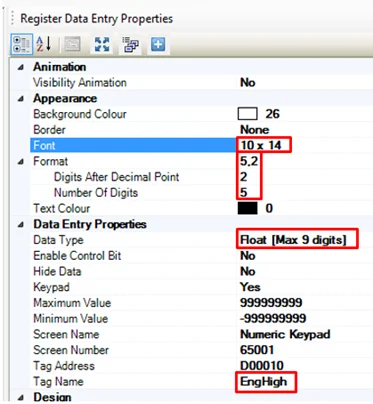
Task: Select the Border property label
Action: pos(49,130)
